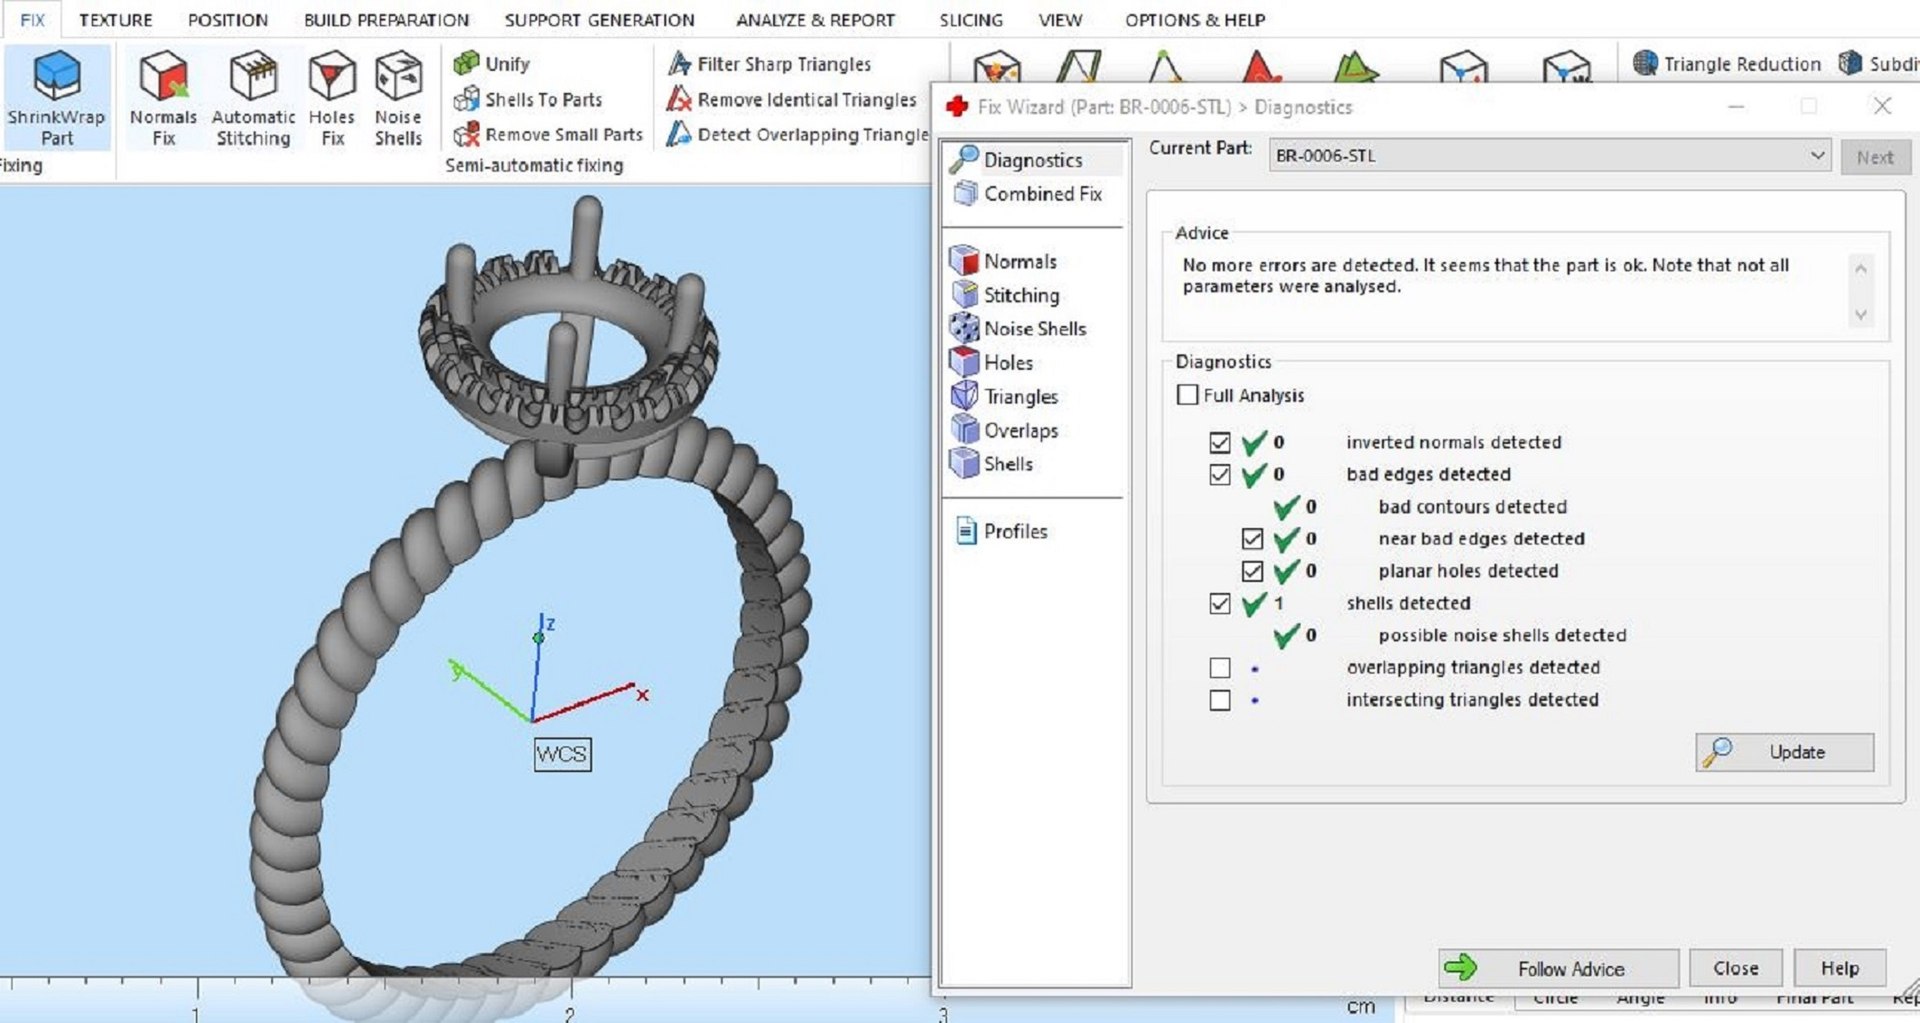Apply Unify to the part
Screen dimensions: 1920x1023
(491, 64)
